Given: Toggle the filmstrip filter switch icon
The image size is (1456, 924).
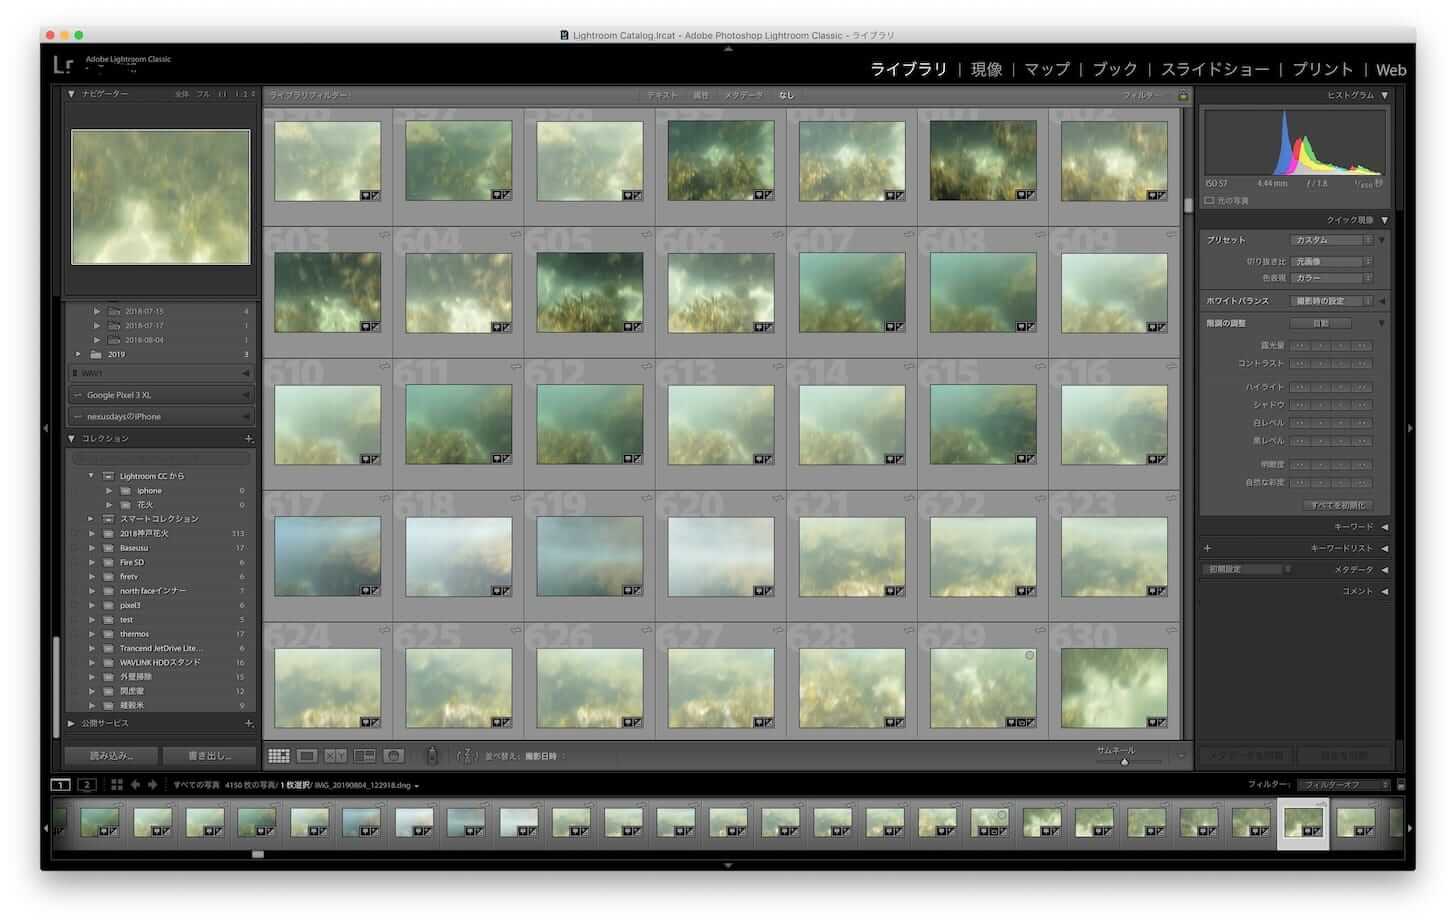Looking at the screenshot, I should [x=1401, y=785].
